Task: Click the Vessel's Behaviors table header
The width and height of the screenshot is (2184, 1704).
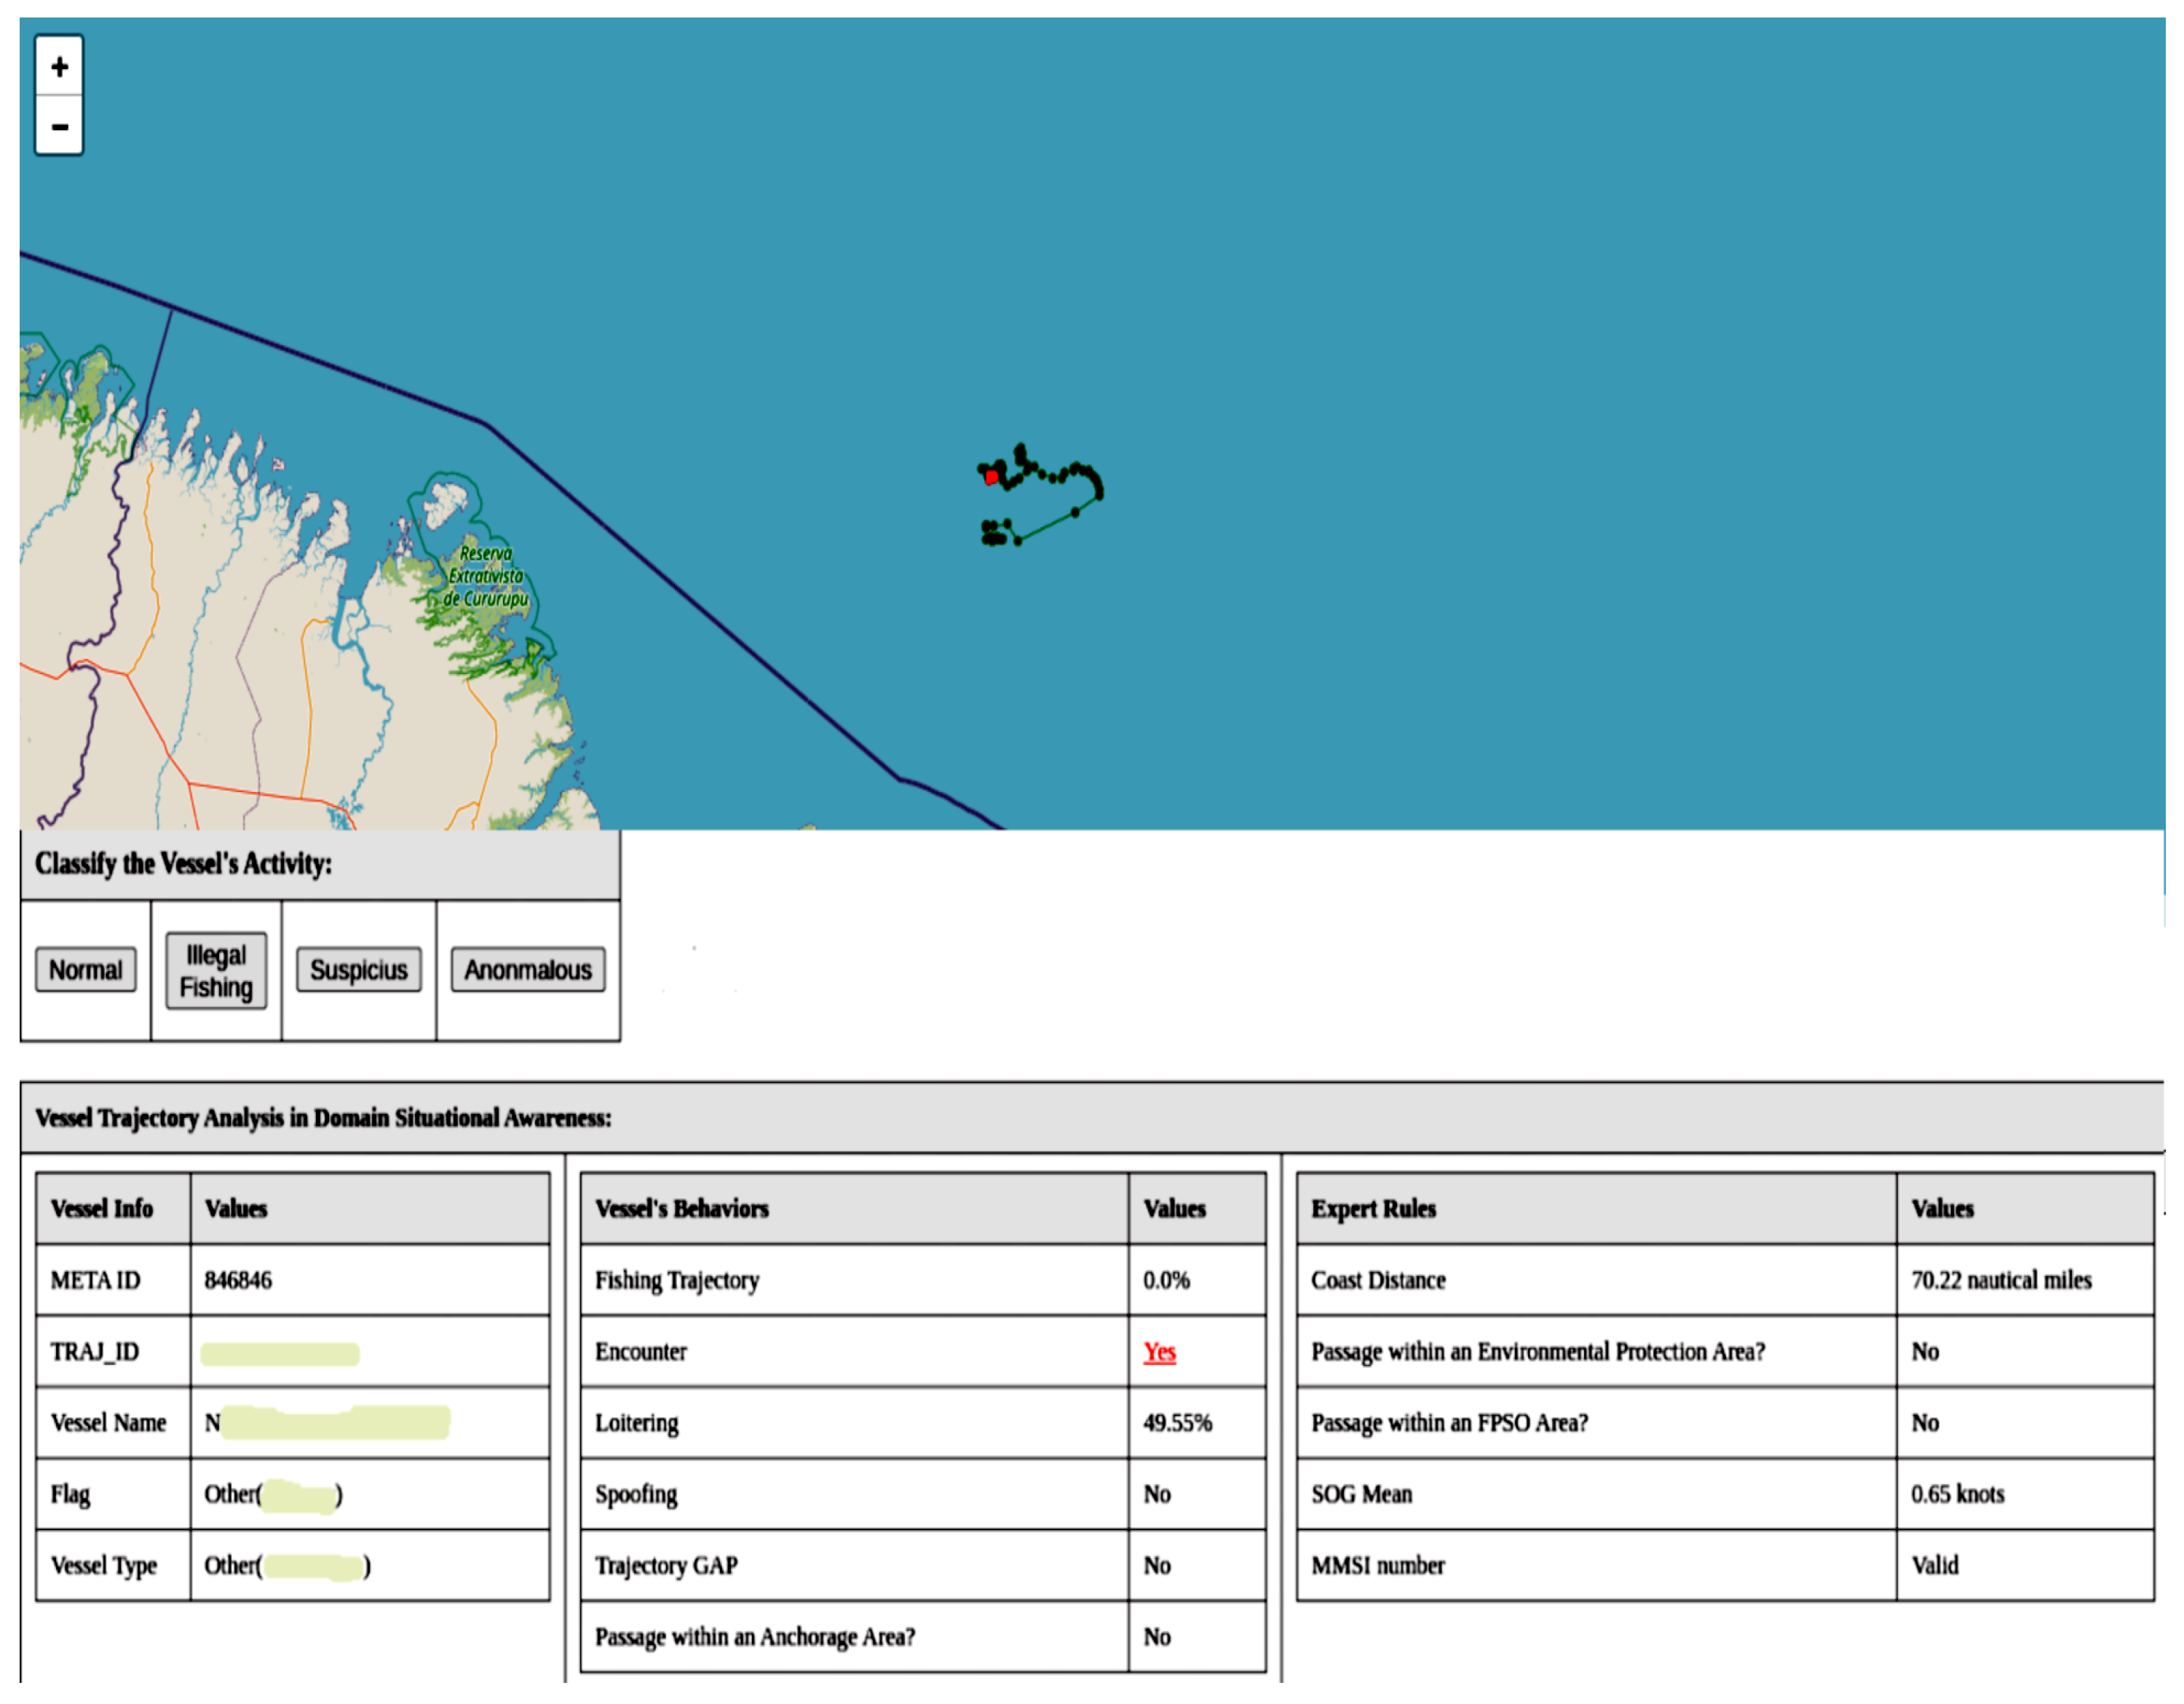Action: pos(682,1208)
